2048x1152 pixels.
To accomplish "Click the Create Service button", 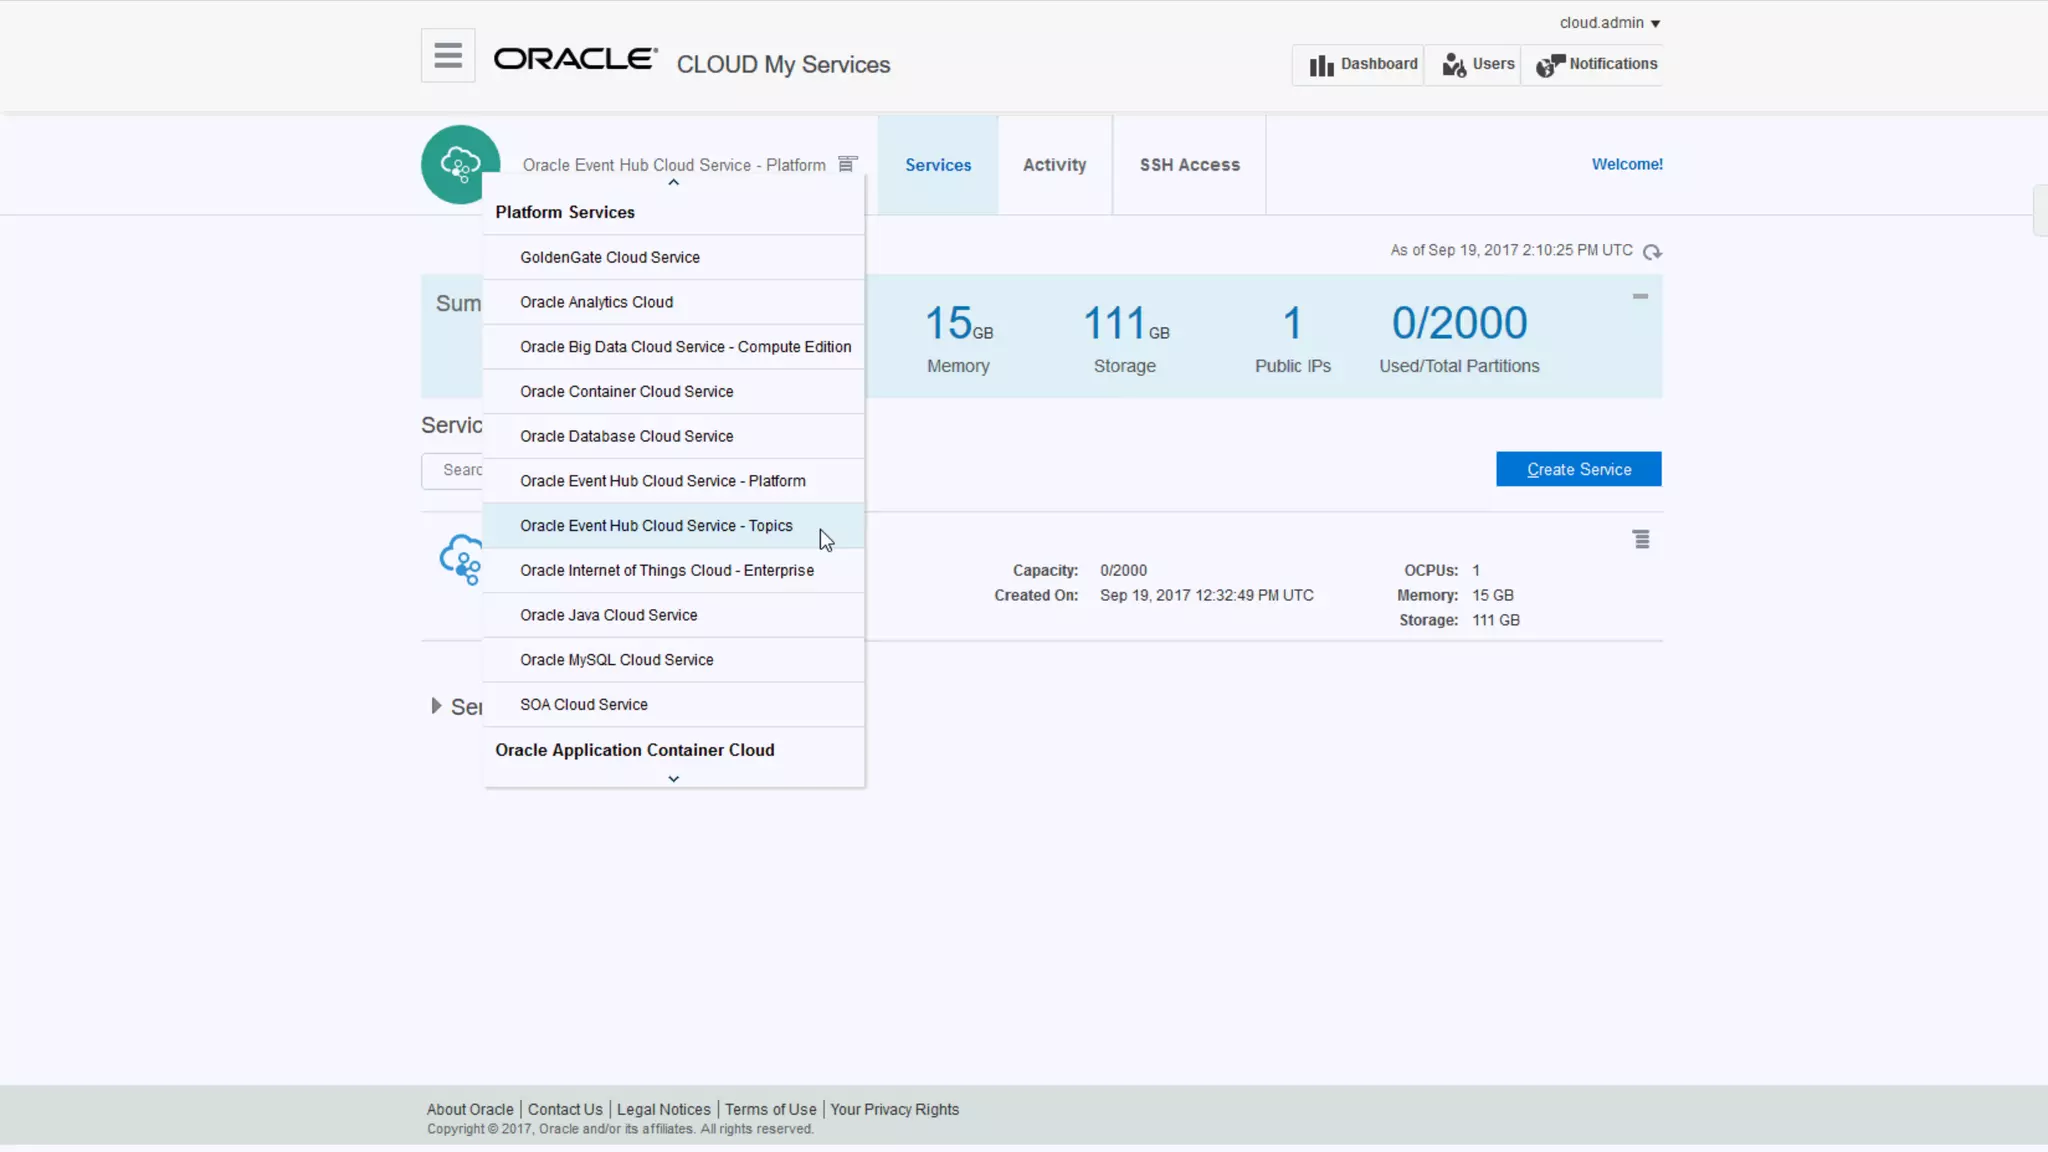I will click(x=1578, y=469).
